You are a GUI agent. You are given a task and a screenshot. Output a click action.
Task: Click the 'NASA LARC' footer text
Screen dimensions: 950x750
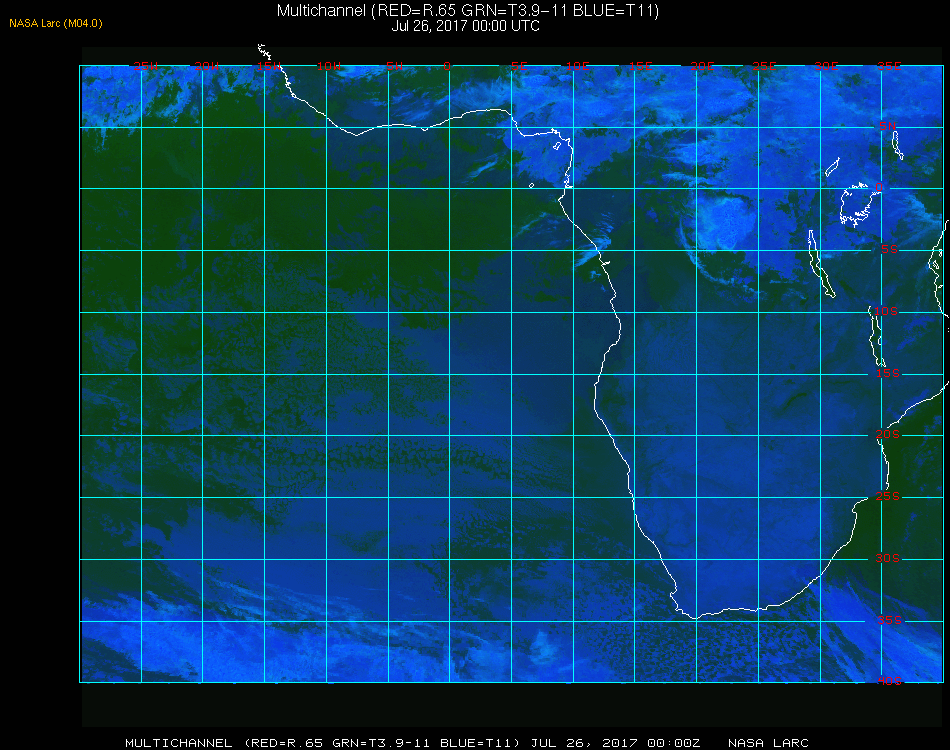click(x=768, y=743)
